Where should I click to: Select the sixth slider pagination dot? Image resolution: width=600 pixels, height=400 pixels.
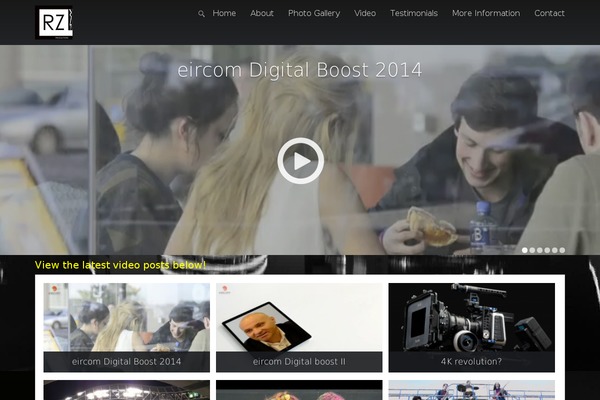(x=562, y=250)
